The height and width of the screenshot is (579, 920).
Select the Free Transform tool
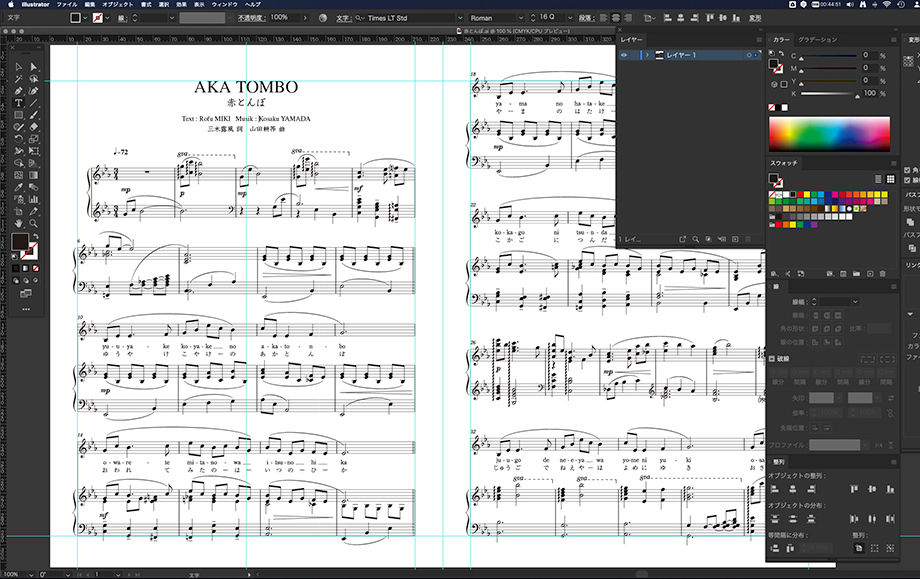pyautogui.click(x=33, y=151)
